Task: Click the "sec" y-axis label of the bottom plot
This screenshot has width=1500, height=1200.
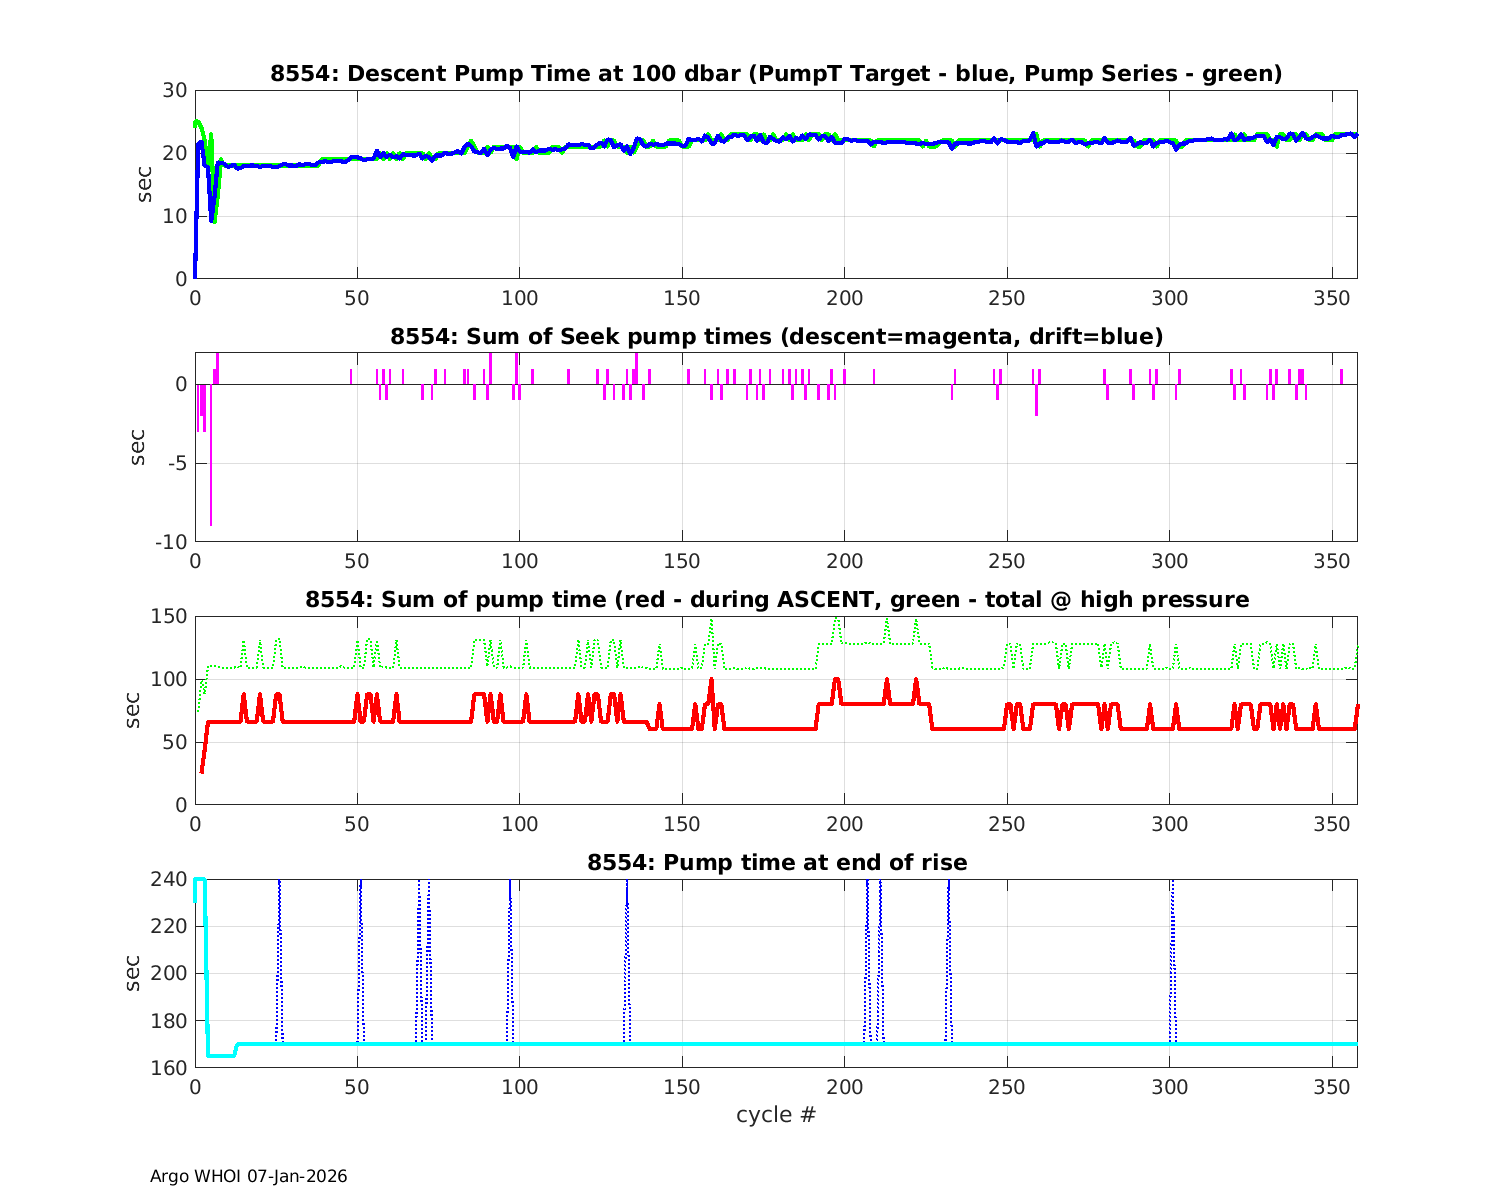Action: (134, 973)
